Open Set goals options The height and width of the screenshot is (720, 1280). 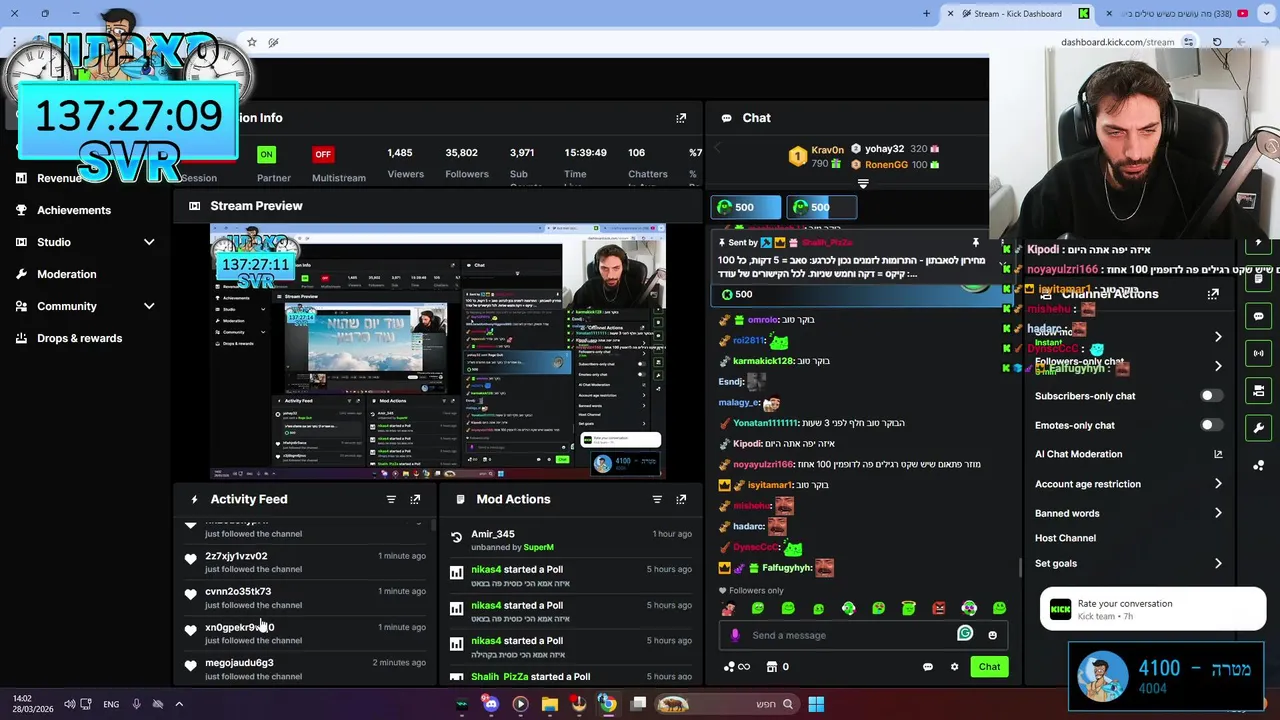coord(1128,563)
